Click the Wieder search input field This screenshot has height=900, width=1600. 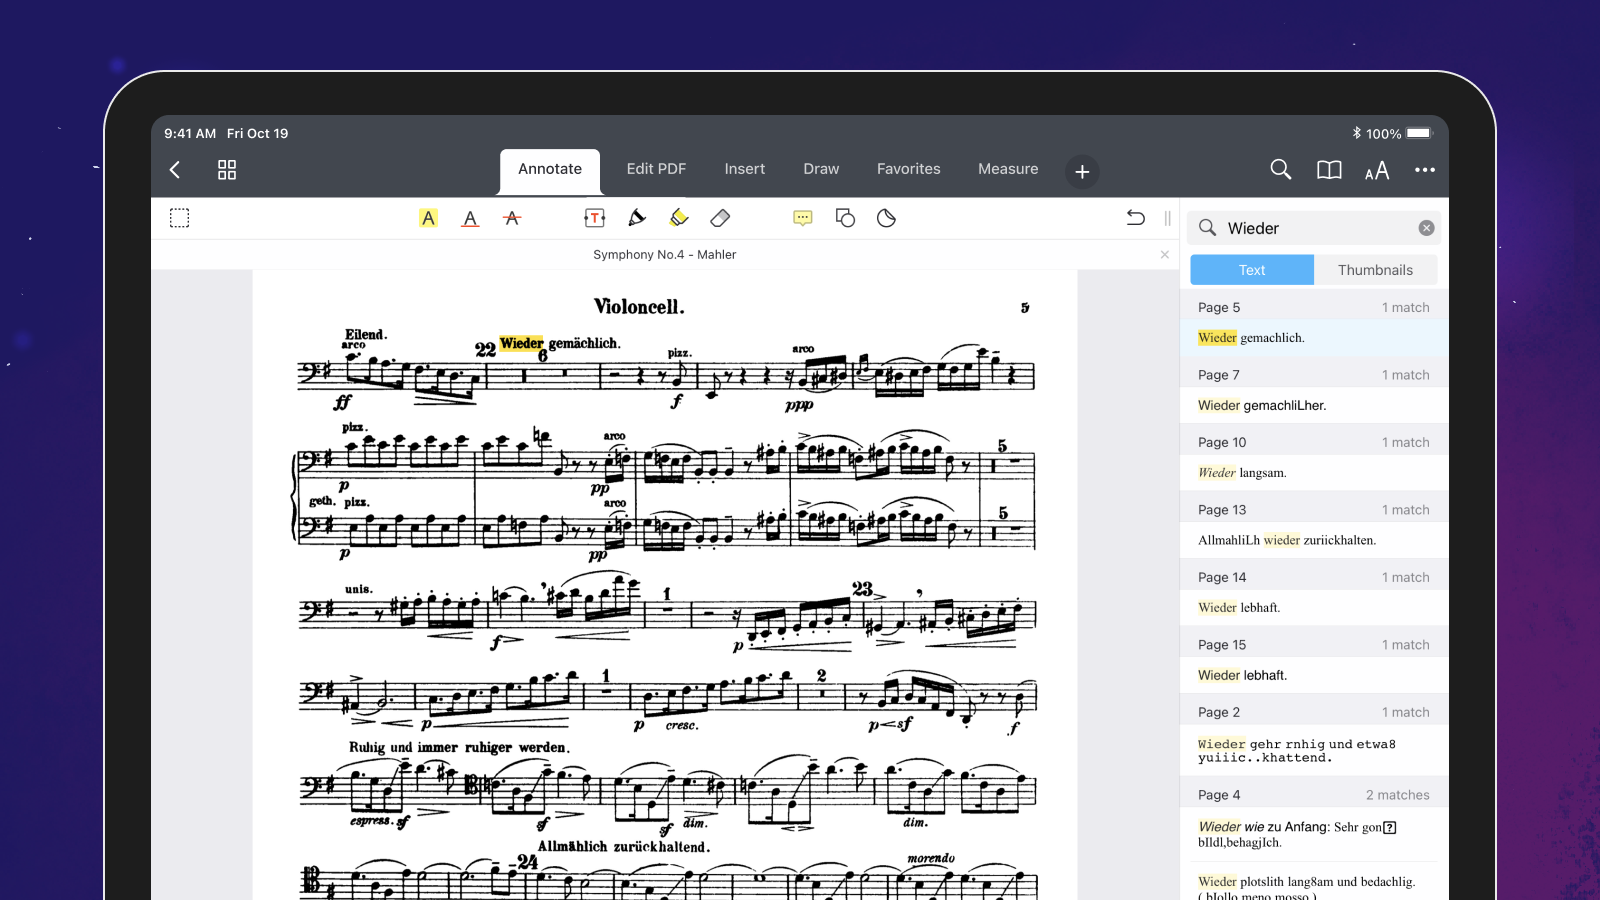pyautogui.click(x=1314, y=228)
